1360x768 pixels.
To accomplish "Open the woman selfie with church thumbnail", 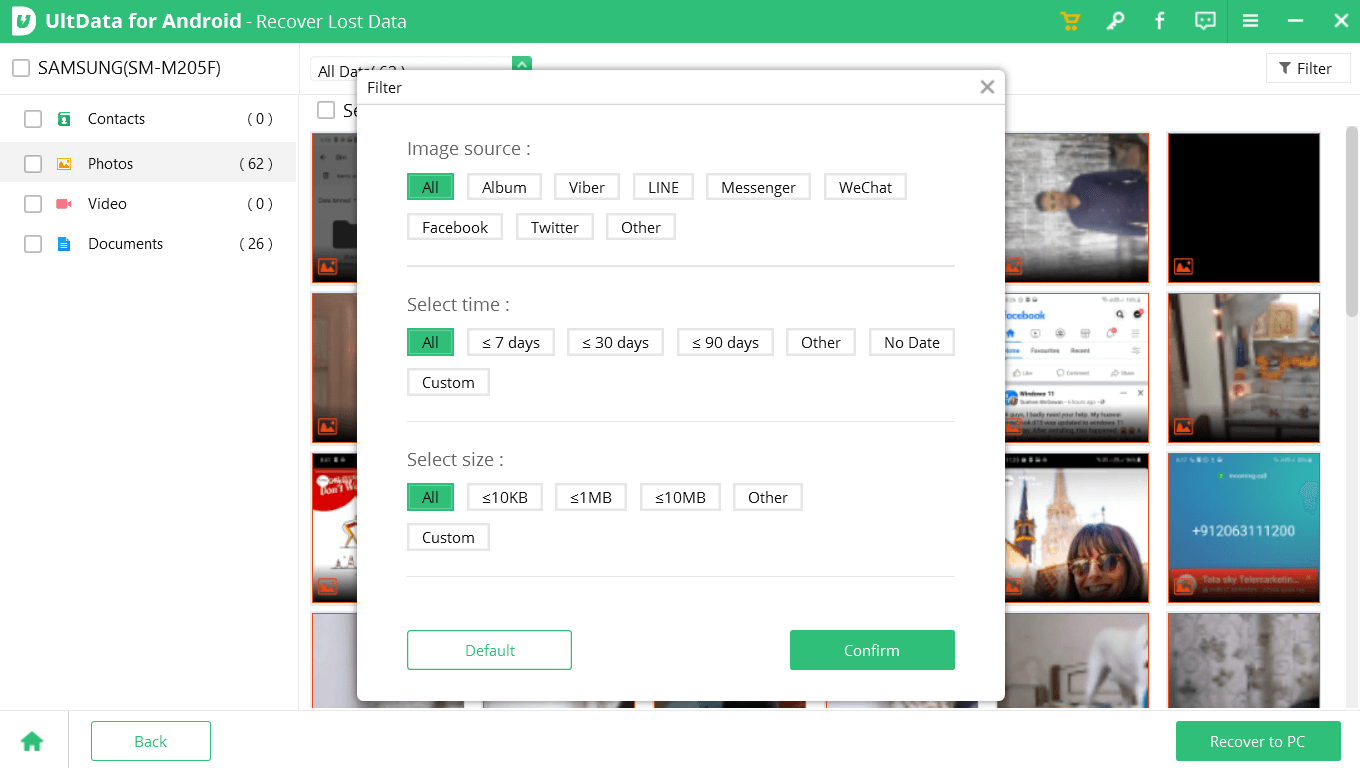I will click(x=1077, y=528).
